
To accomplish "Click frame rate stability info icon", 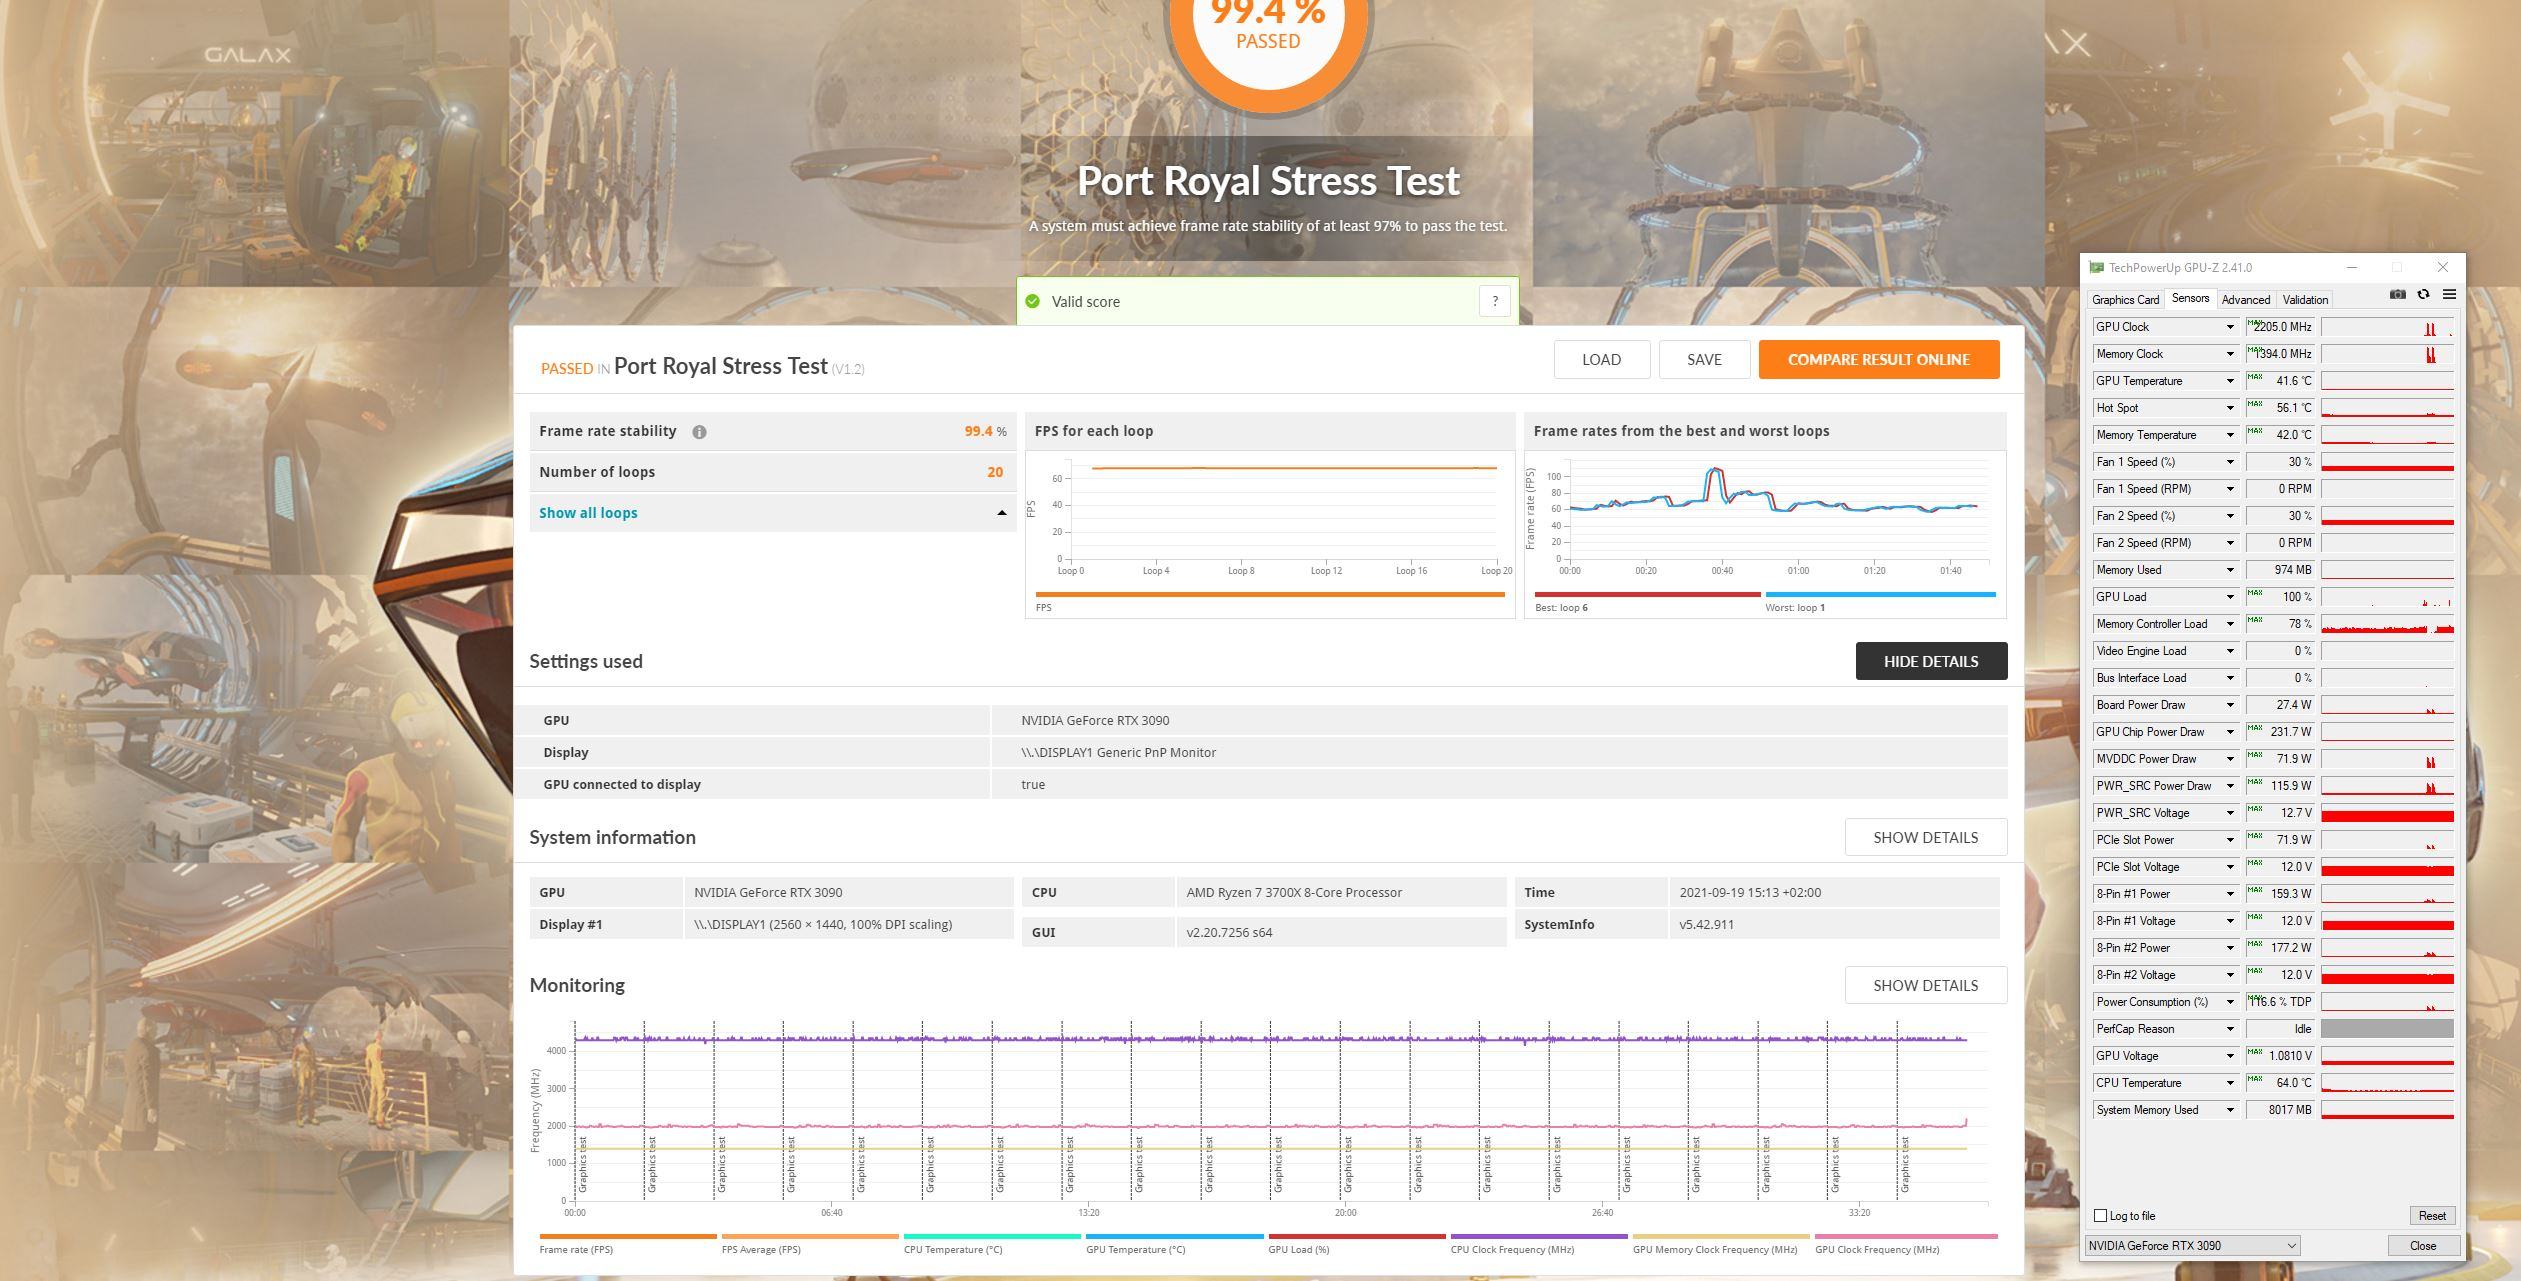I will click(x=699, y=432).
